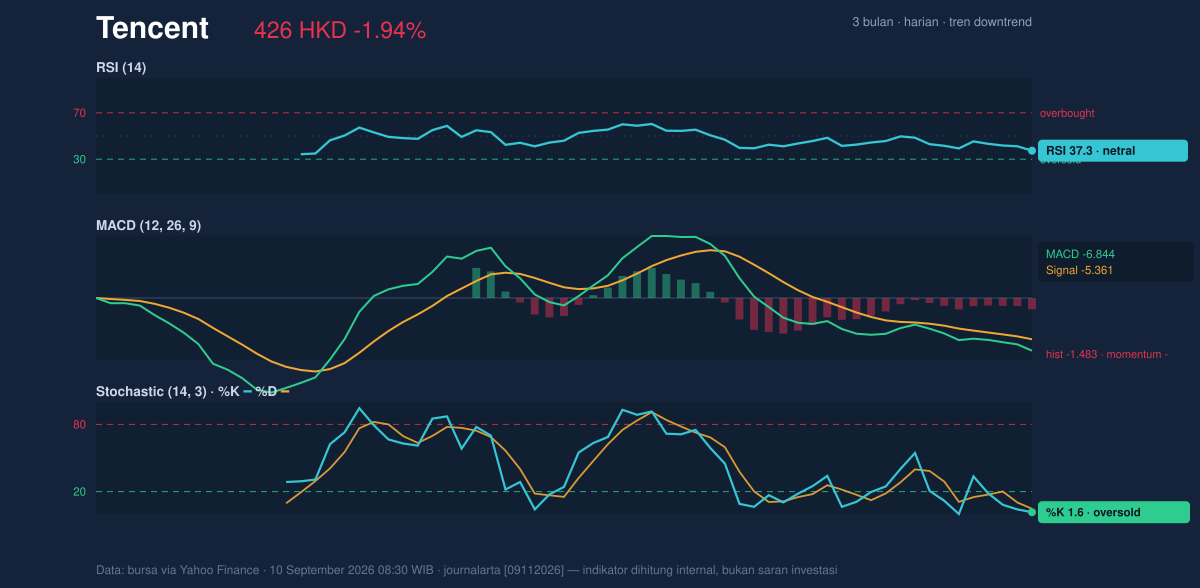1200x588 pixels.
Task: Click the RSI 37.3 netral badge
Action: pyautogui.click(x=1113, y=151)
